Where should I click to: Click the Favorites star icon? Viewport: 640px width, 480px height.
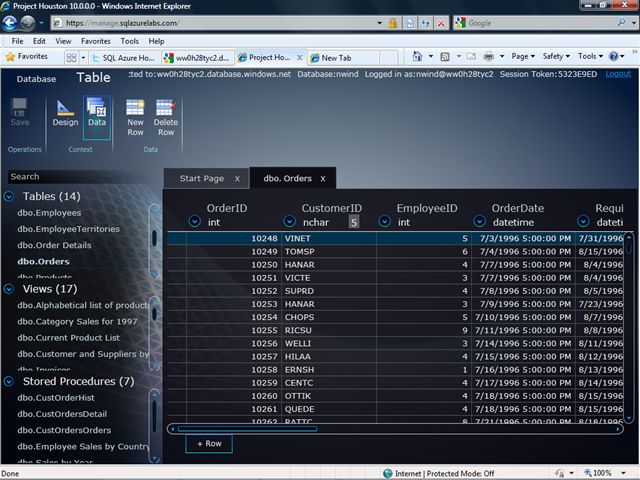(x=10, y=57)
